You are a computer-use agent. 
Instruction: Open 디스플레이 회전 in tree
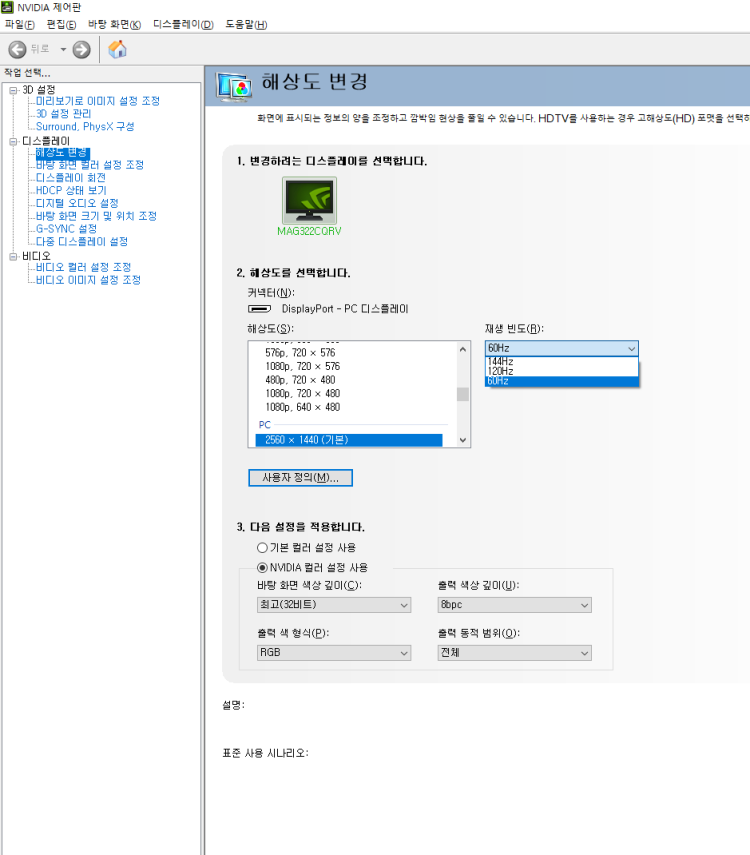click(x=71, y=178)
